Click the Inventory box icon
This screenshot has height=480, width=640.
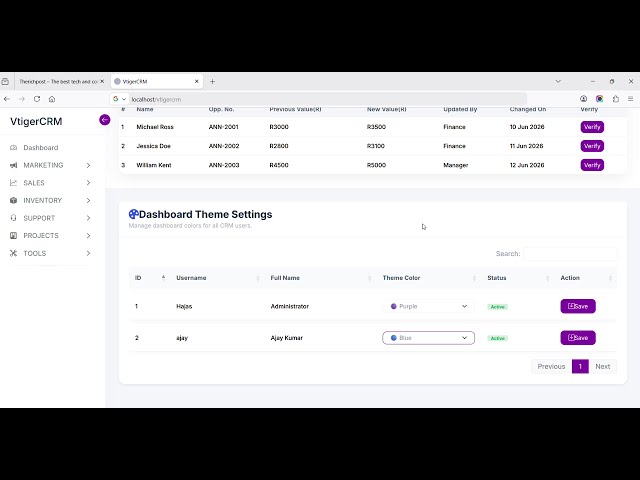pyautogui.click(x=13, y=200)
